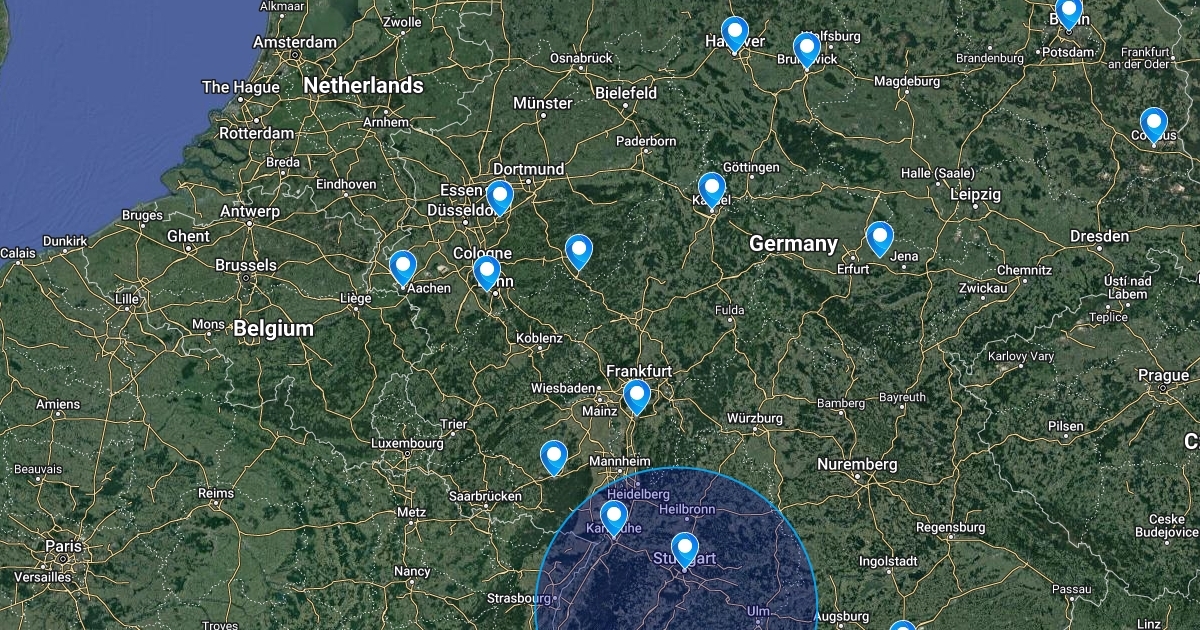Click the map pin at Hanover
1200x630 pixels.
click(735, 33)
